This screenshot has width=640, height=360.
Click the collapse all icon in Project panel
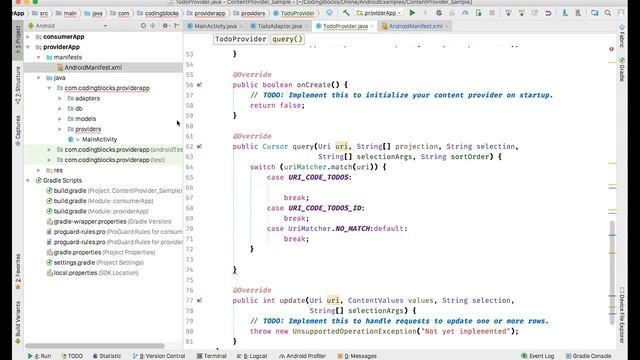coord(153,26)
